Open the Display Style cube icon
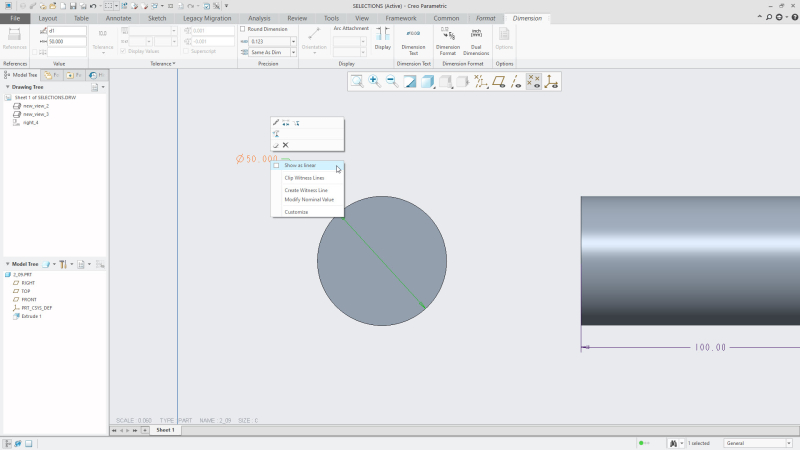800x450 pixels. click(428, 82)
